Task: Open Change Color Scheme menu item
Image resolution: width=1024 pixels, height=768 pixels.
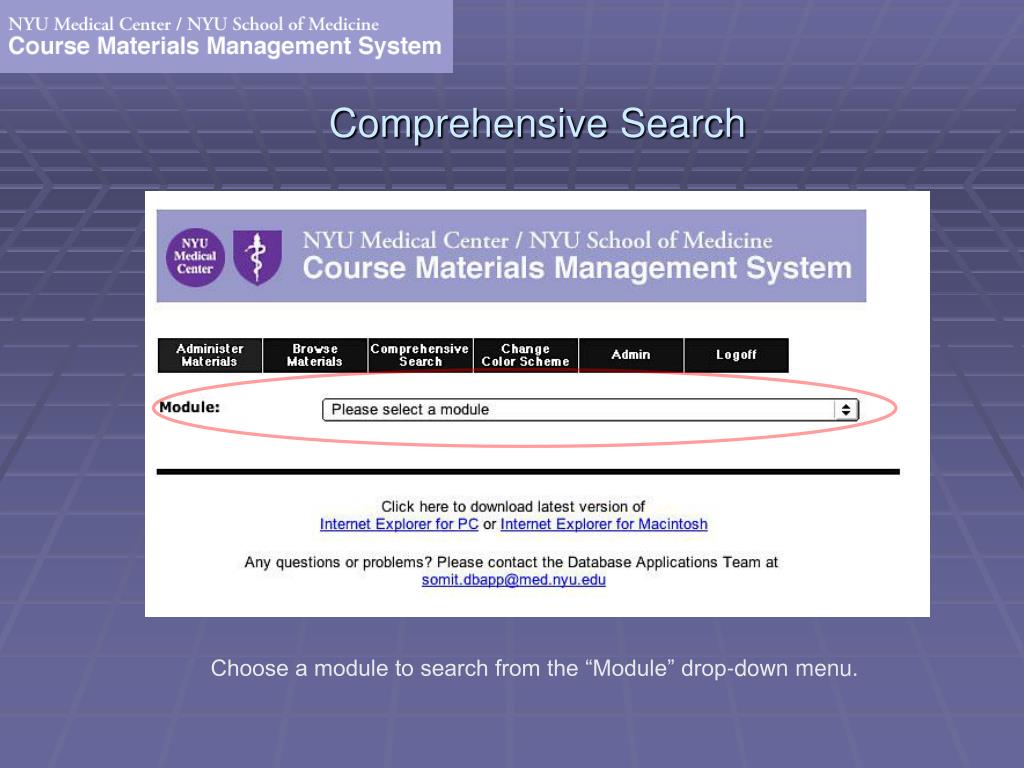Action: point(526,355)
